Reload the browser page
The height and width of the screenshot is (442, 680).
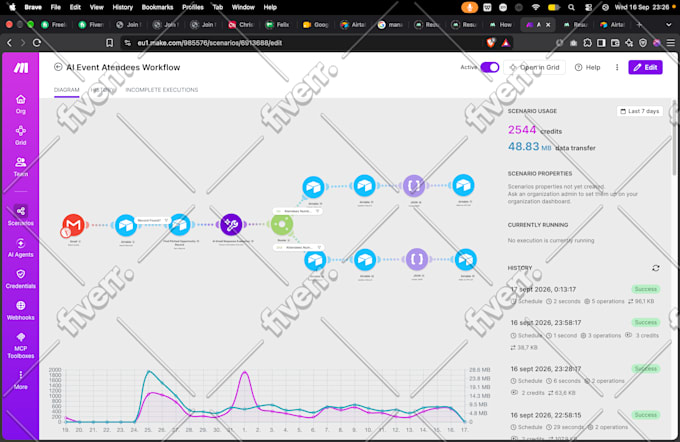37,43
